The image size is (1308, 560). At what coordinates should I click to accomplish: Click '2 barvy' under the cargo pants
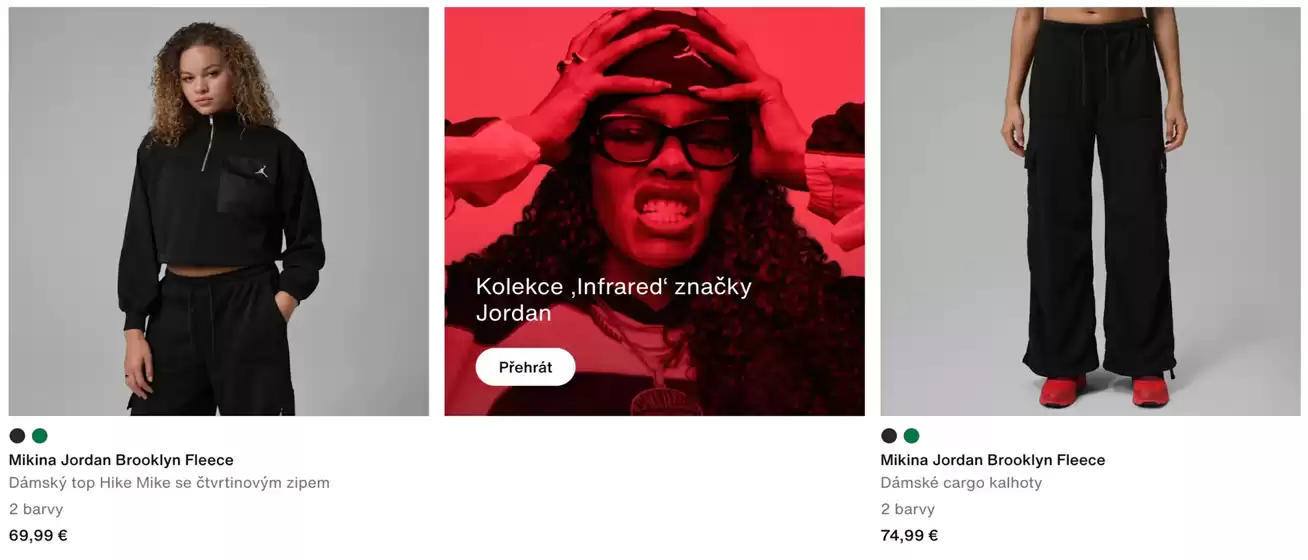908,509
